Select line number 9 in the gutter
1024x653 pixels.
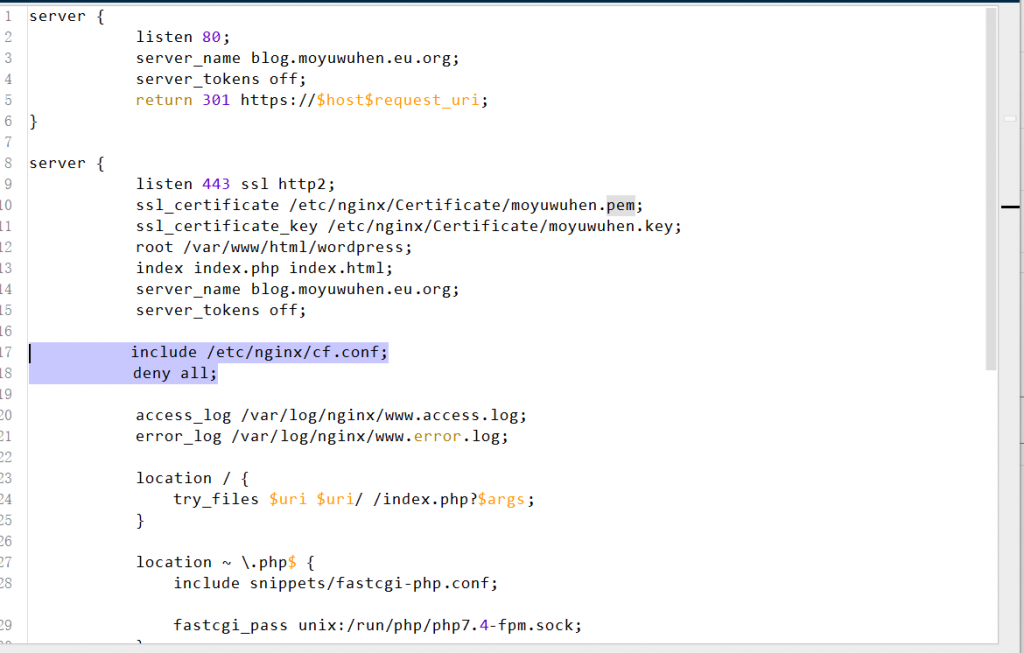coord(8,184)
